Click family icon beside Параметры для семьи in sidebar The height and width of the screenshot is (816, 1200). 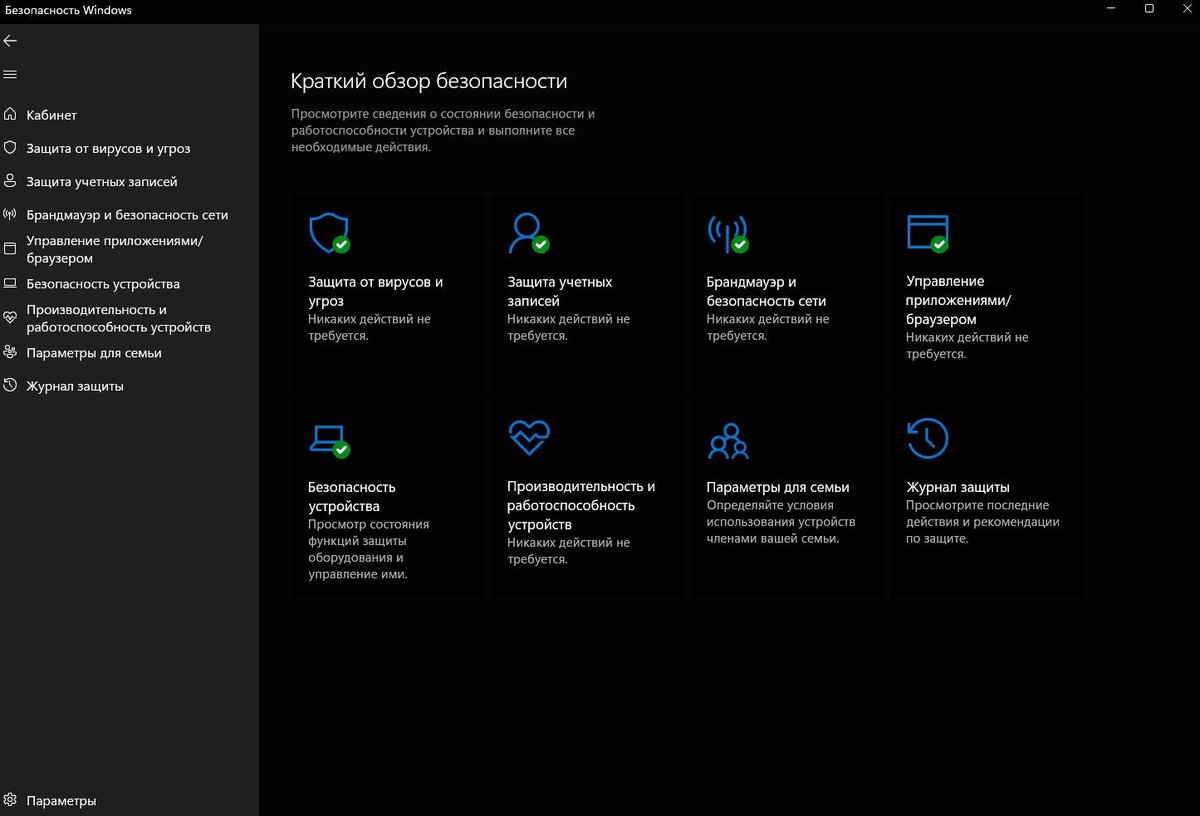tap(10, 352)
